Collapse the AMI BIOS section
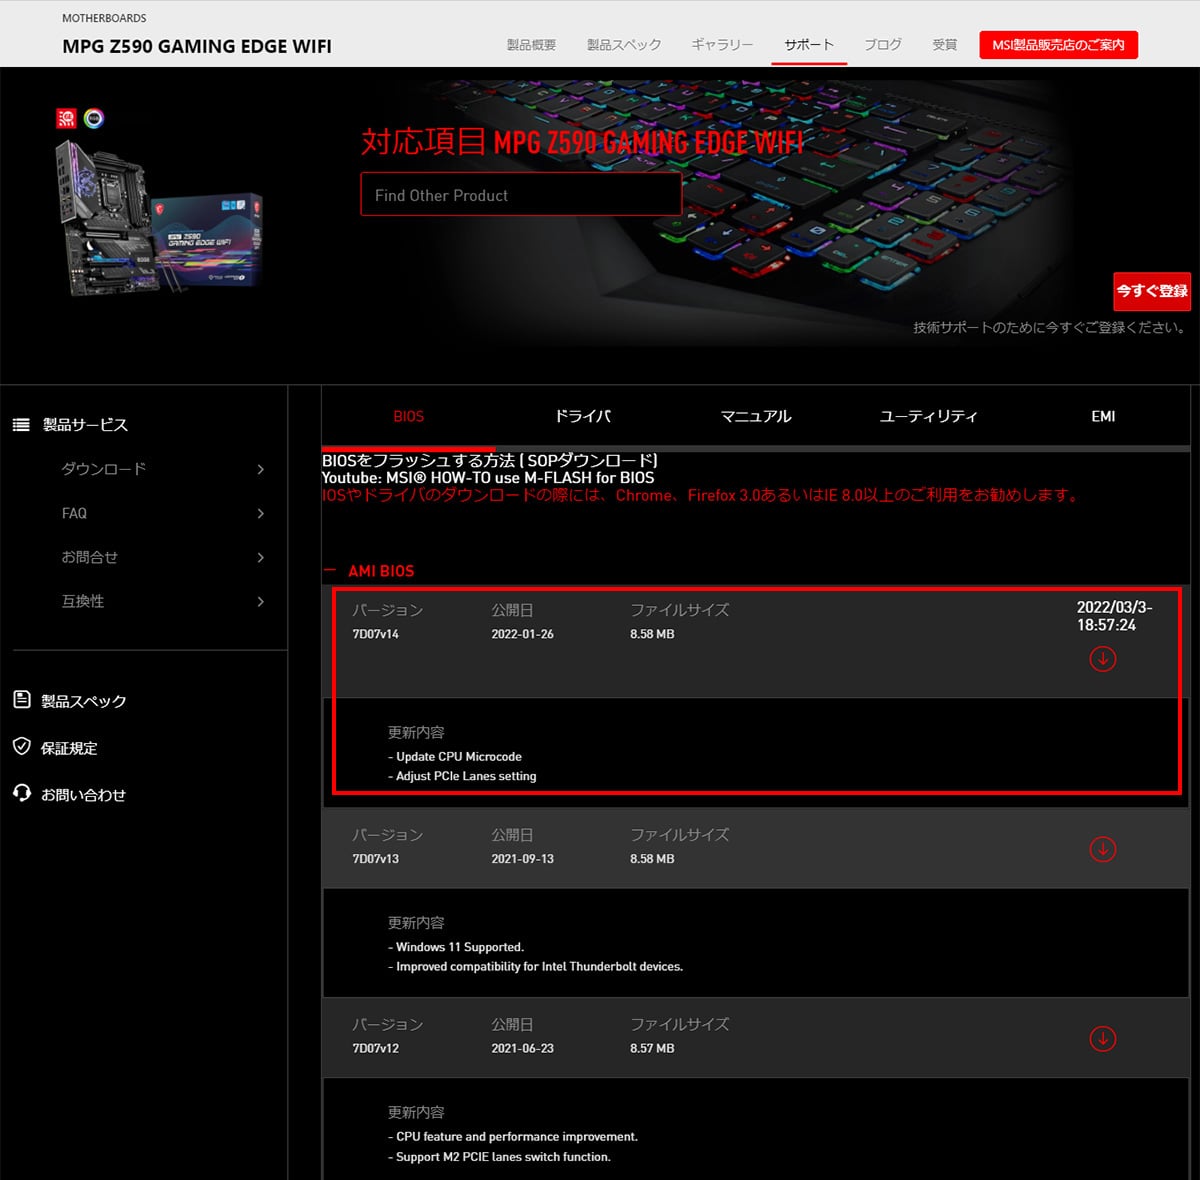The width and height of the screenshot is (1200, 1180). [x=330, y=571]
